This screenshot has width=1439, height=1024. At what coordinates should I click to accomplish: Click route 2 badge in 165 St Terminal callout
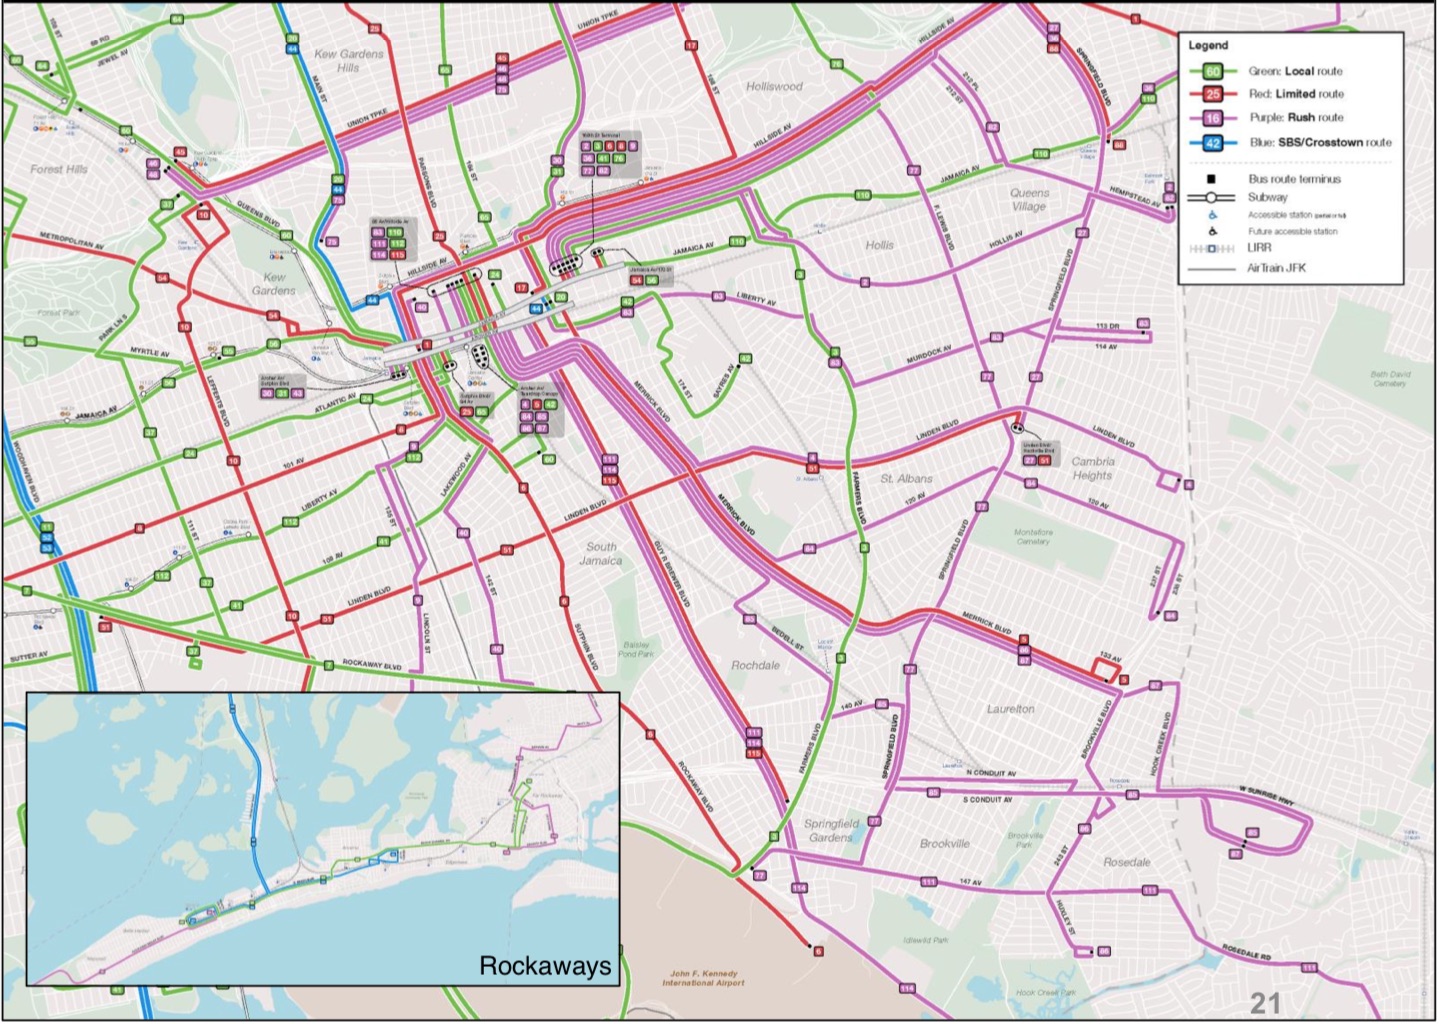point(586,146)
